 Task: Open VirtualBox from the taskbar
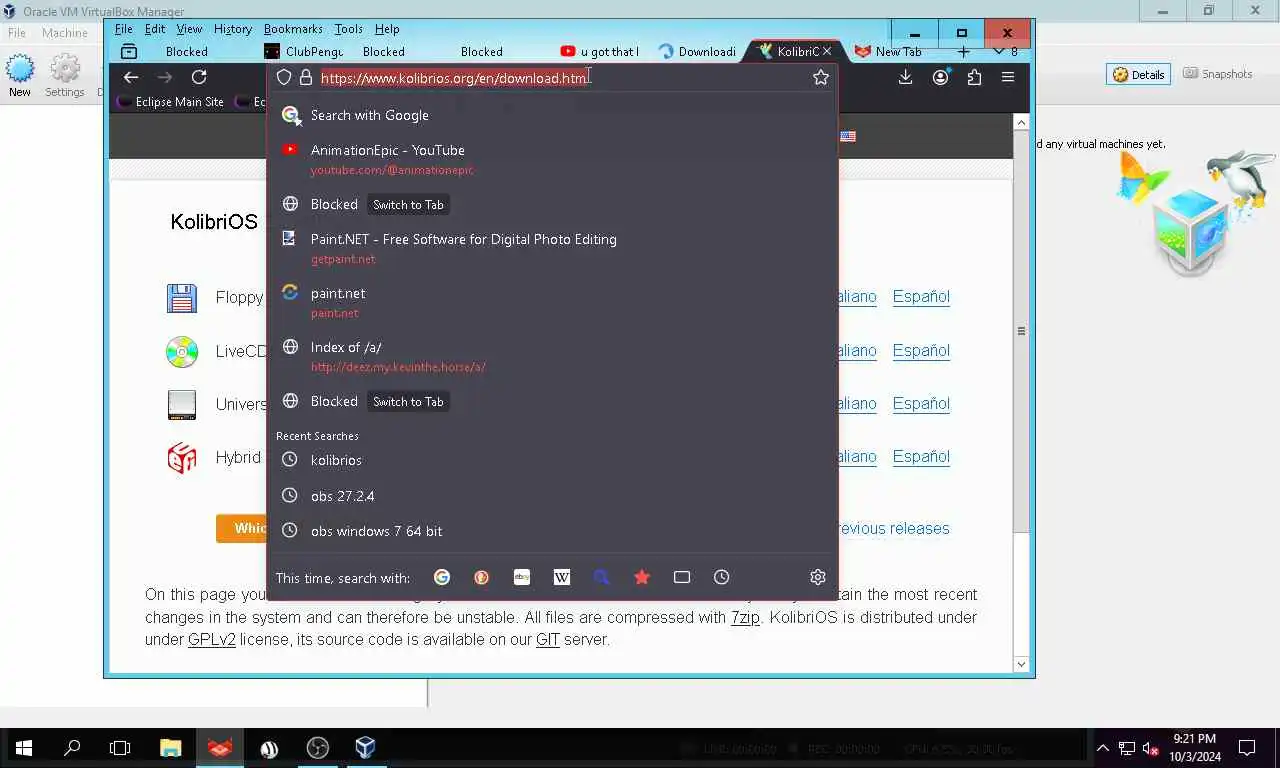point(365,748)
